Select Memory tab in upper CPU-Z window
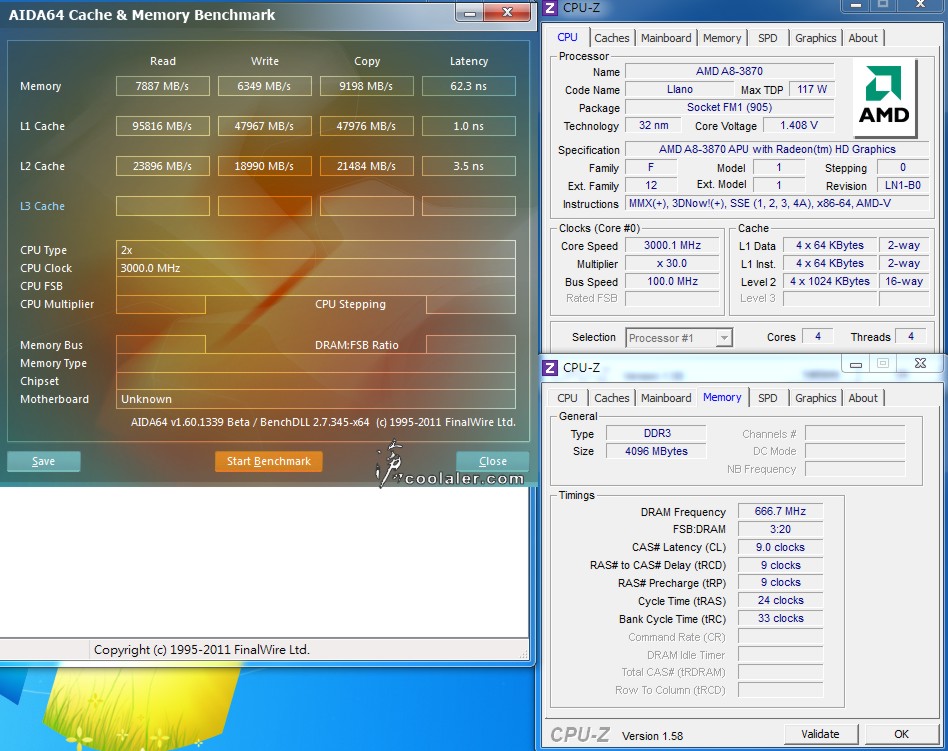This screenshot has width=948, height=751. 722,38
